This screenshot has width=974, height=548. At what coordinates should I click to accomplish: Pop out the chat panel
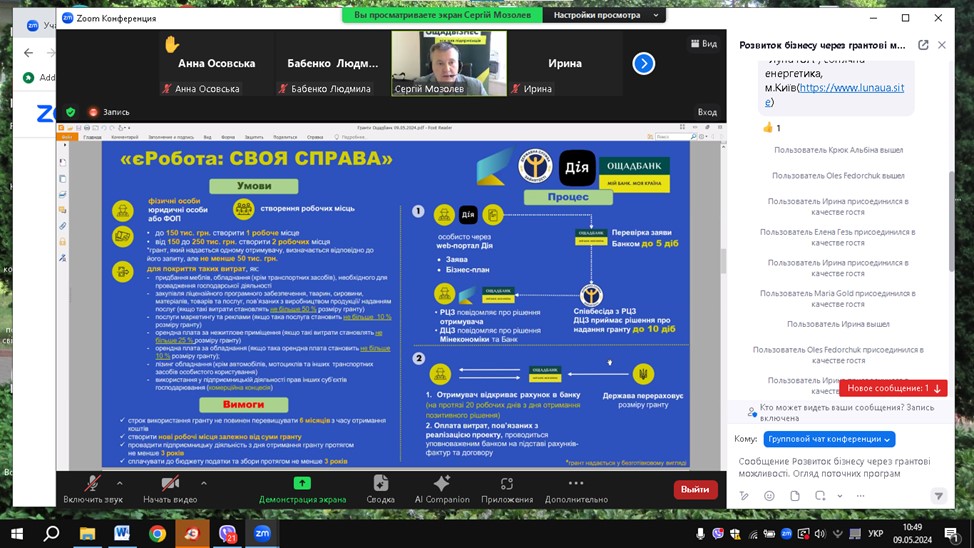pyautogui.click(x=923, y=45)
